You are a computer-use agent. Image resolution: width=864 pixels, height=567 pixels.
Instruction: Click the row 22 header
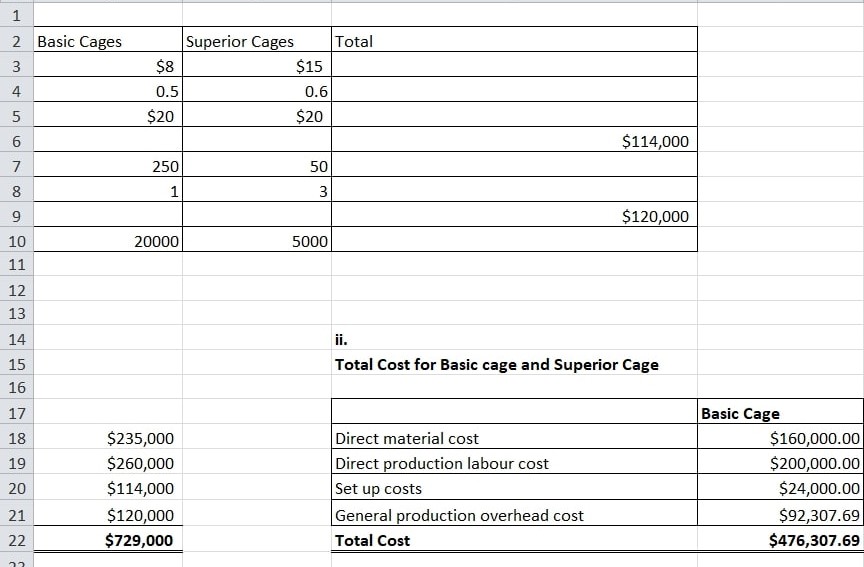(x=16, y=540)
